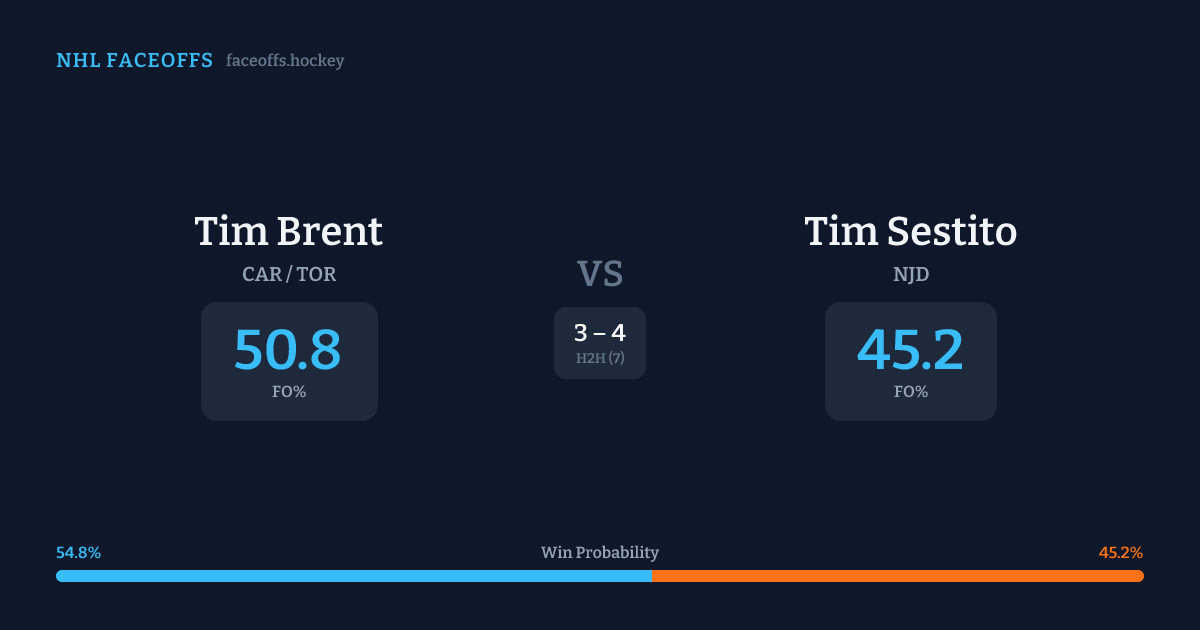Click the CAR / TOR team label
The height and width of the screenshot is (630, 1200).
(289, 274)
